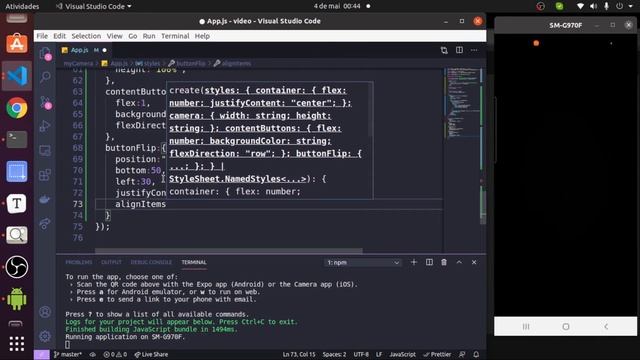The width and height of the screenshot is (640, 360).
Task: Open the Selection menu
Action: 86,36
